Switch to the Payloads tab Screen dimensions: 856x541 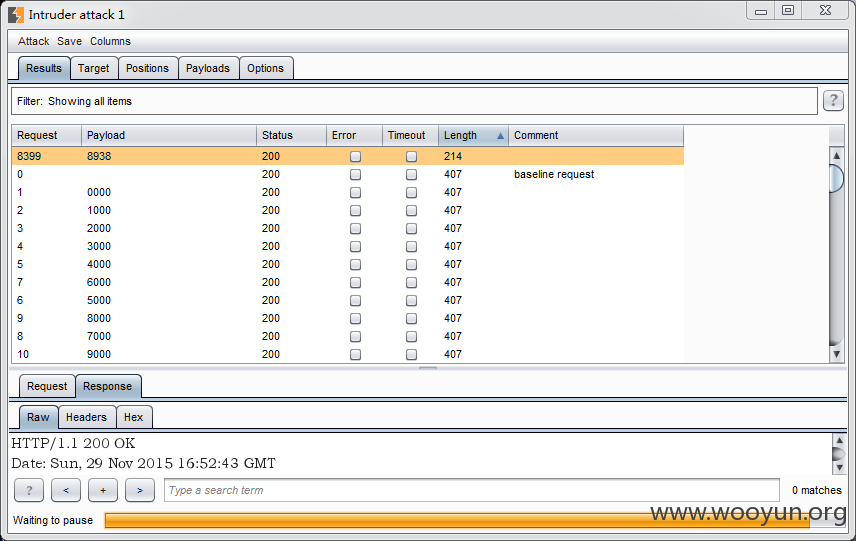pyautogui.click(x=207, y=68)
